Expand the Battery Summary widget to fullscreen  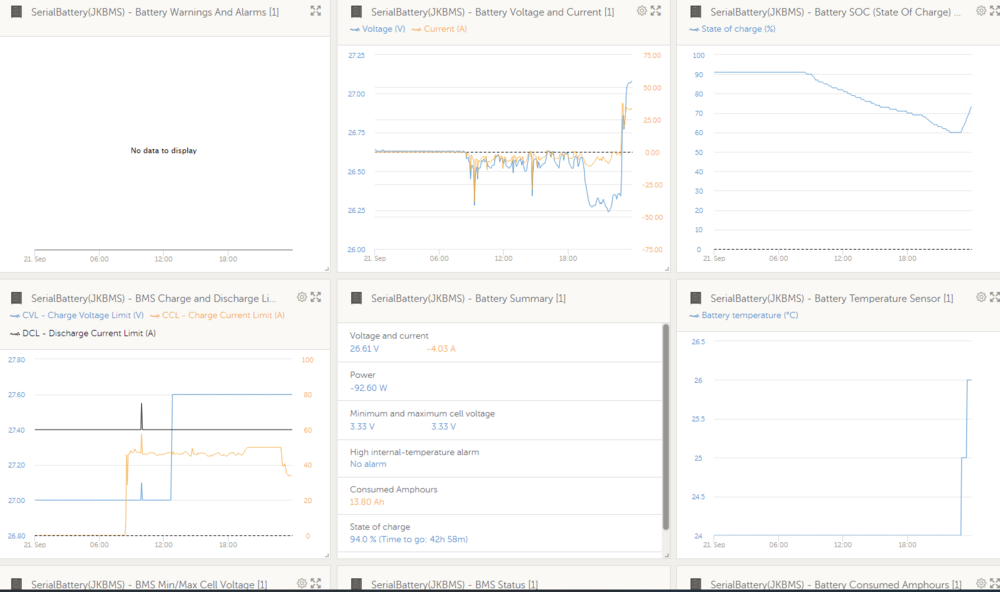point(656,297)
